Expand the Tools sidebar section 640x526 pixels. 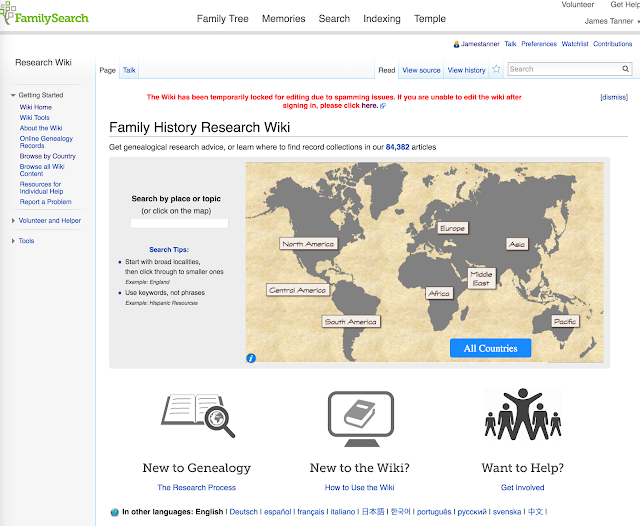[x=13, y=241]
